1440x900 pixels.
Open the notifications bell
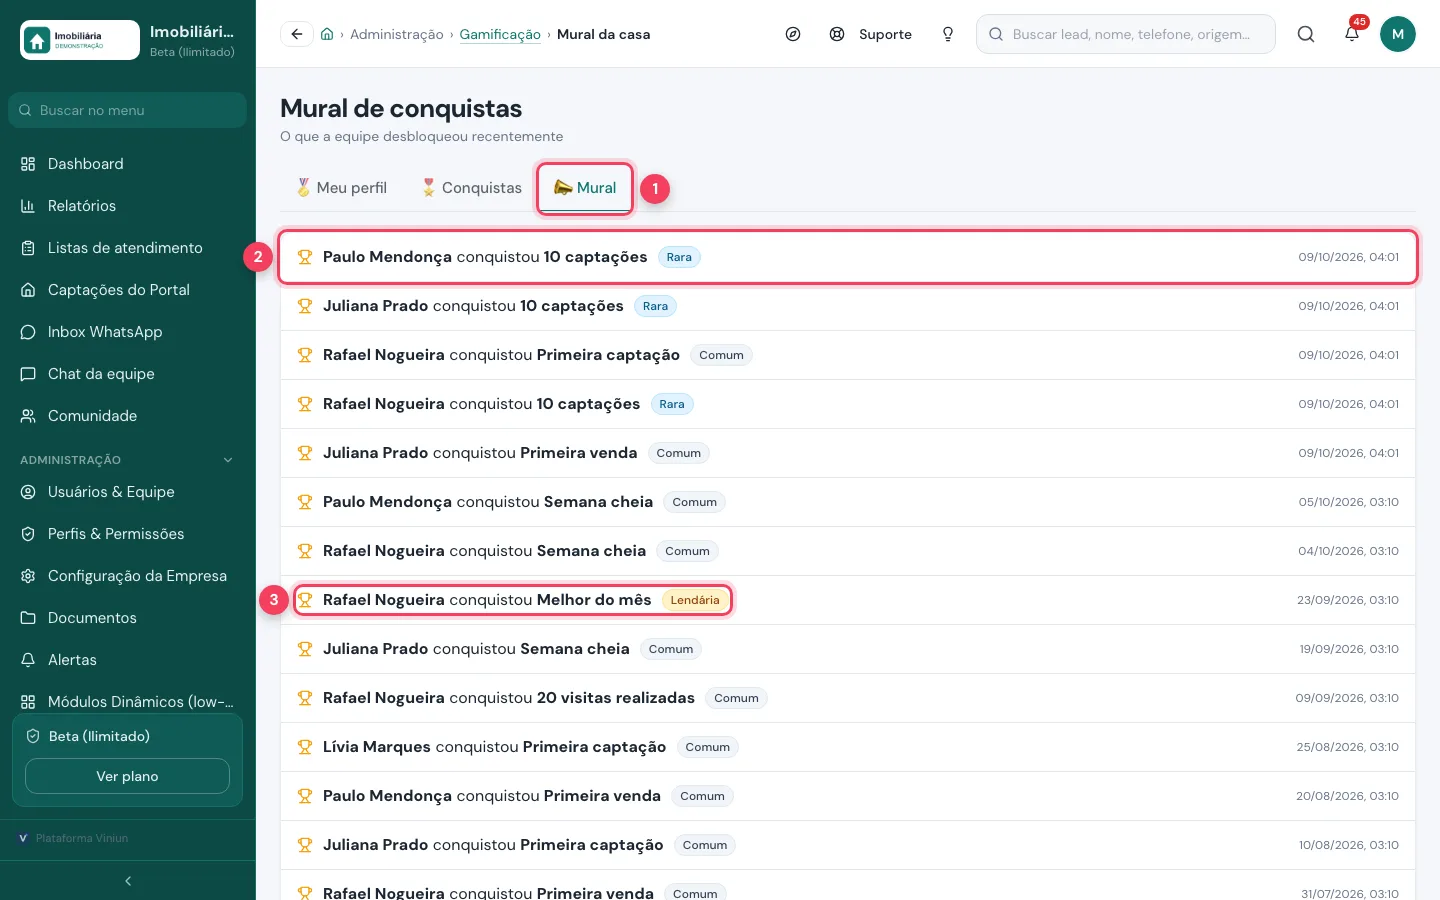[x=1352, y=34]
